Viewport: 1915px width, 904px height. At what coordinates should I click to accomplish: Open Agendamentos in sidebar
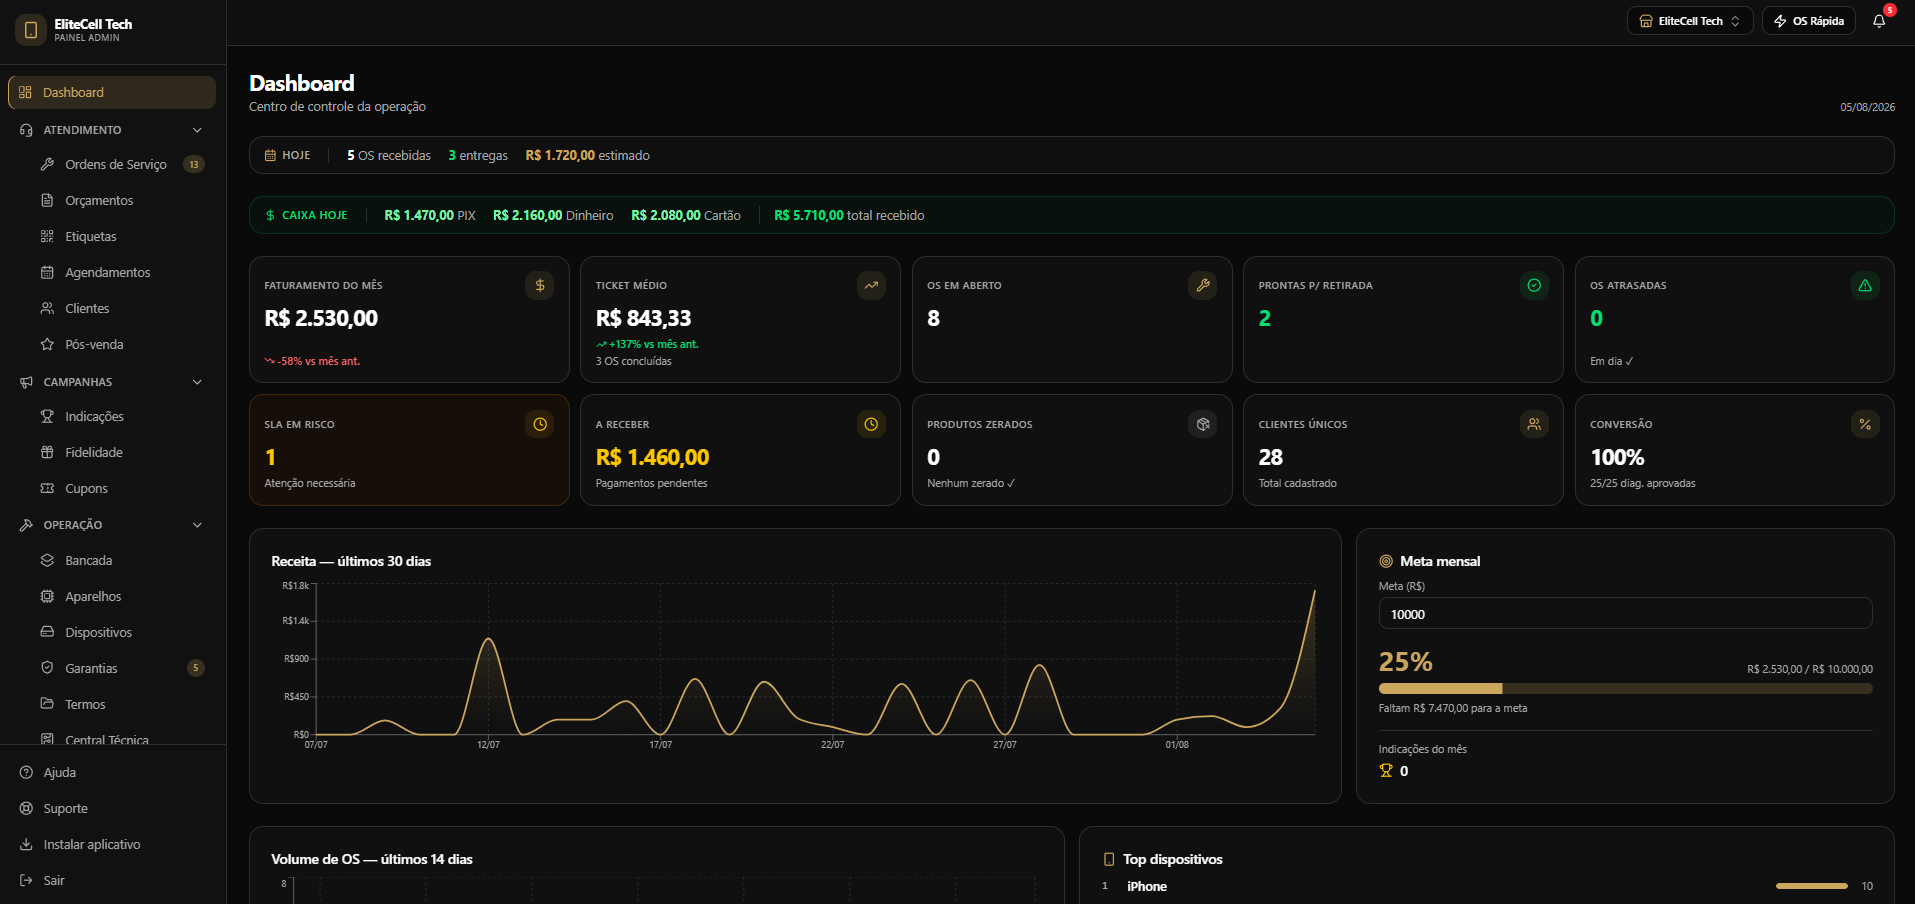pos(122,272)
